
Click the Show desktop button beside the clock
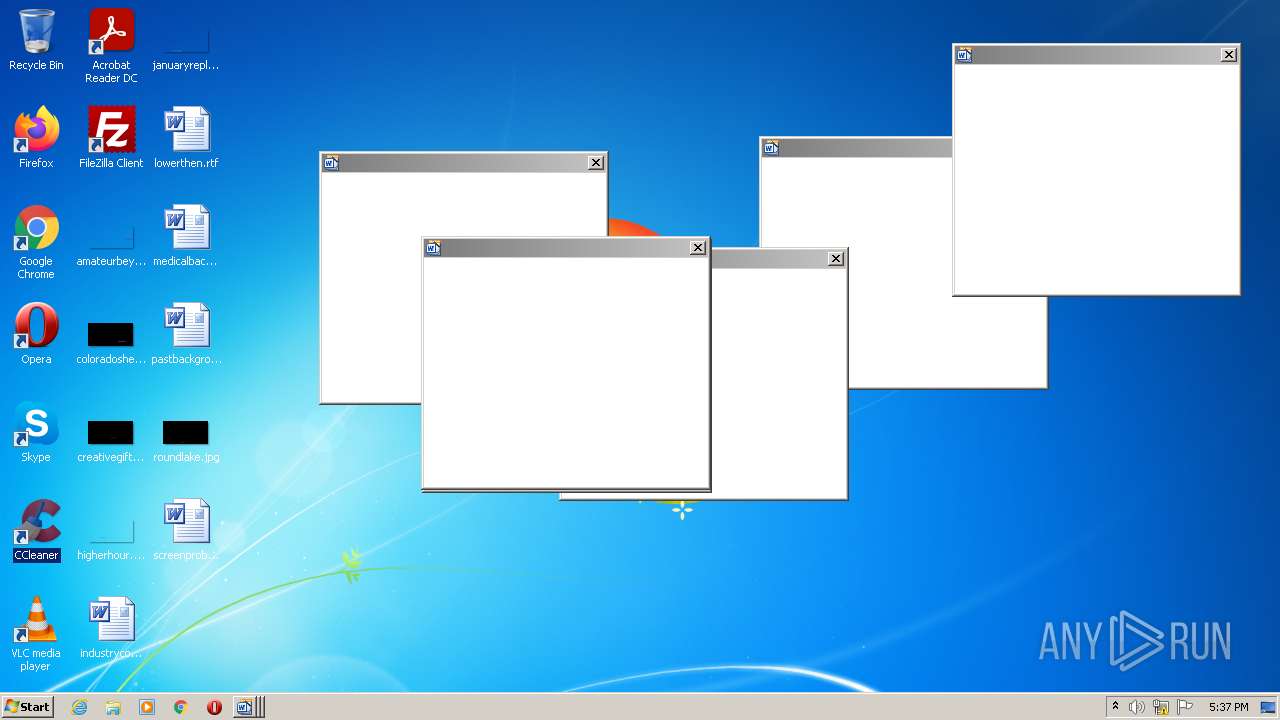pyautogui.click(x=1269, y=707)
